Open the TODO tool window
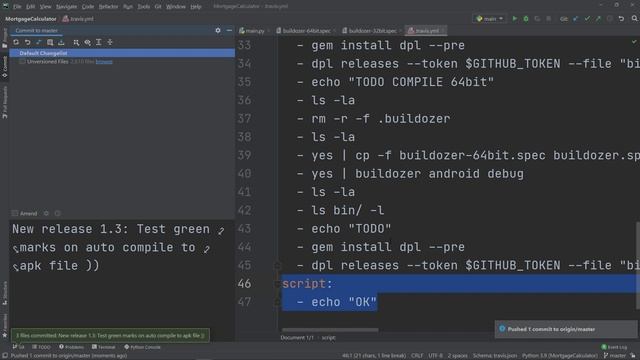 click(x=41, y=347)
